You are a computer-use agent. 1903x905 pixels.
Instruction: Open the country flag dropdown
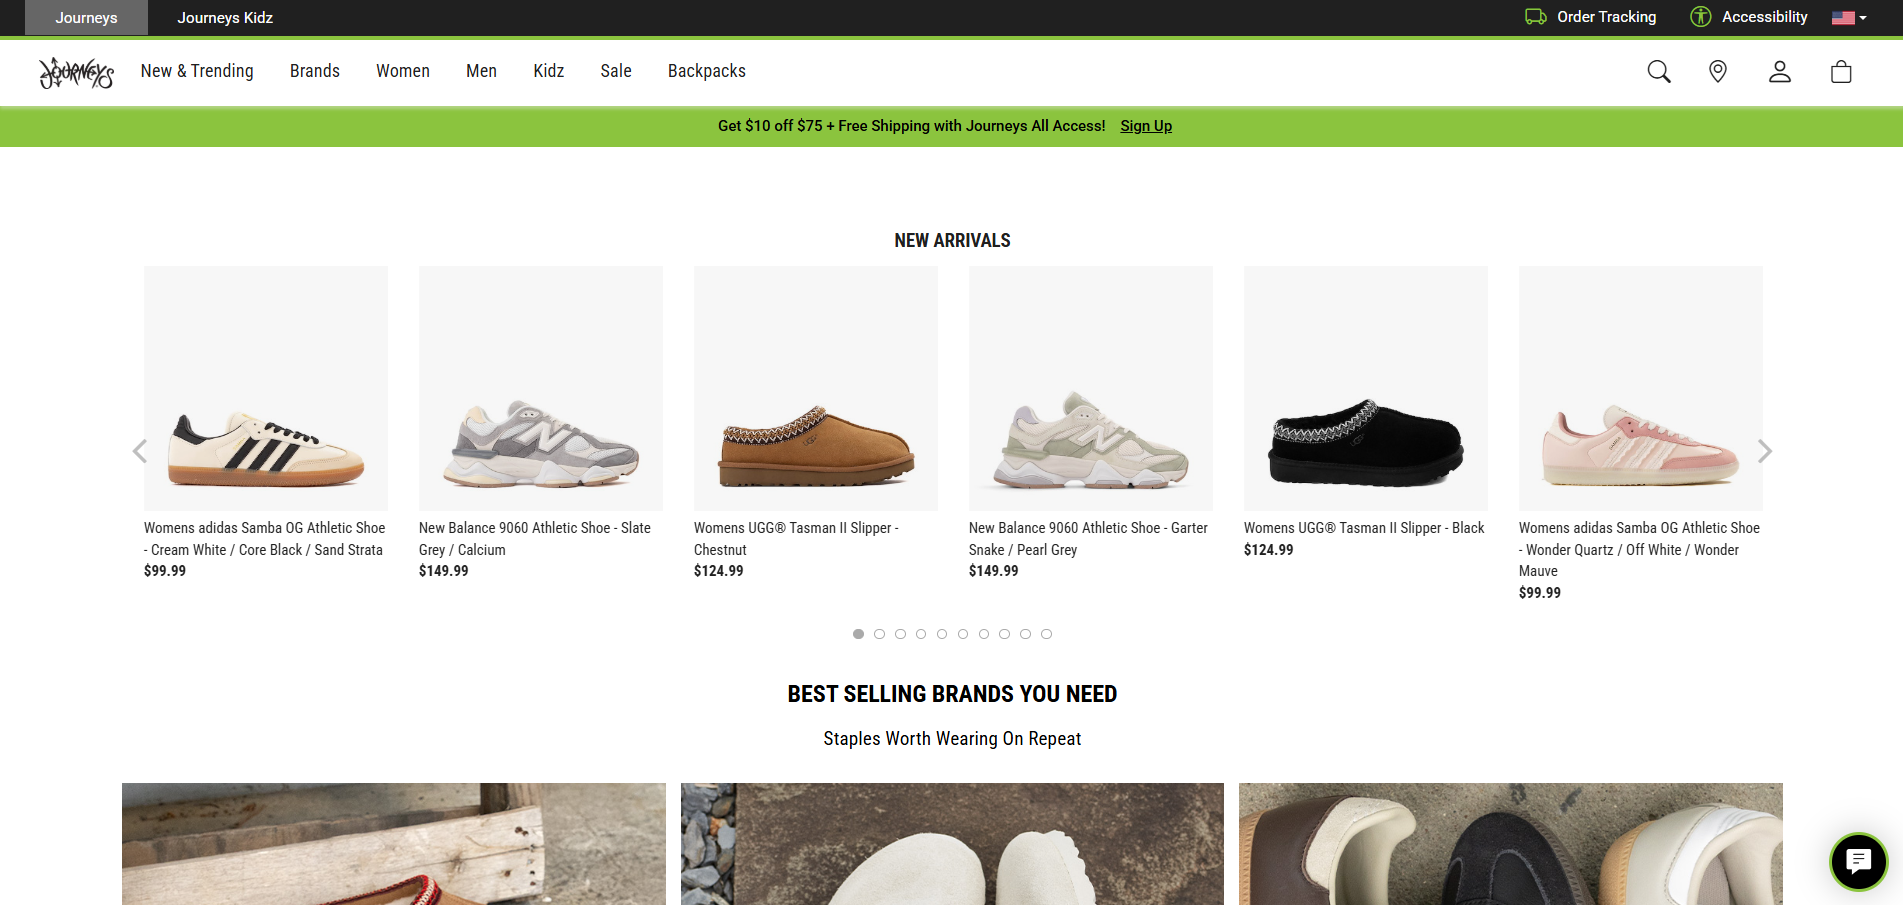coord(1848,17)
